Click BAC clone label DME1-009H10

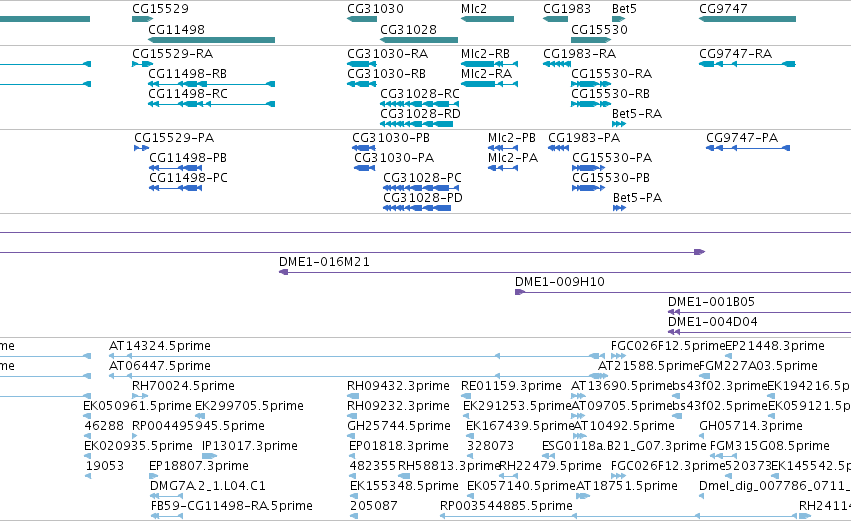pyautogui.click(x=560, y=282)
